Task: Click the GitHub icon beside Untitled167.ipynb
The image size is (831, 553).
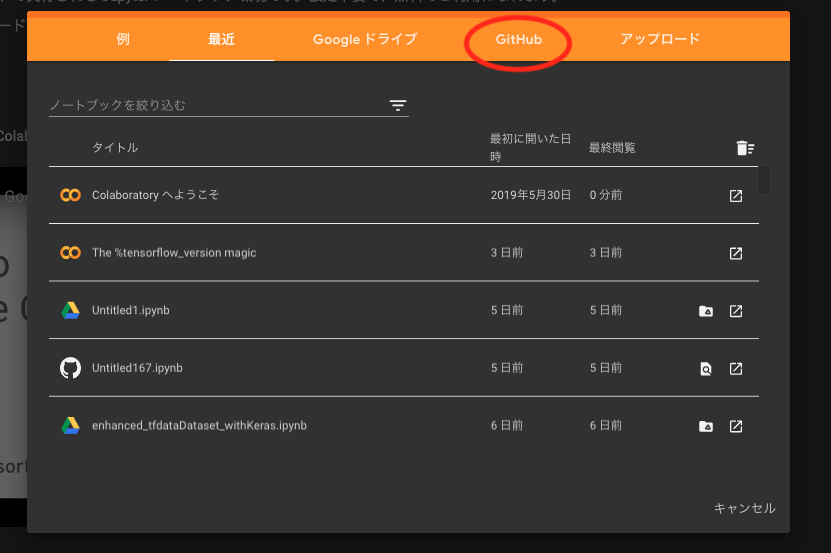Action: [70, 368]
